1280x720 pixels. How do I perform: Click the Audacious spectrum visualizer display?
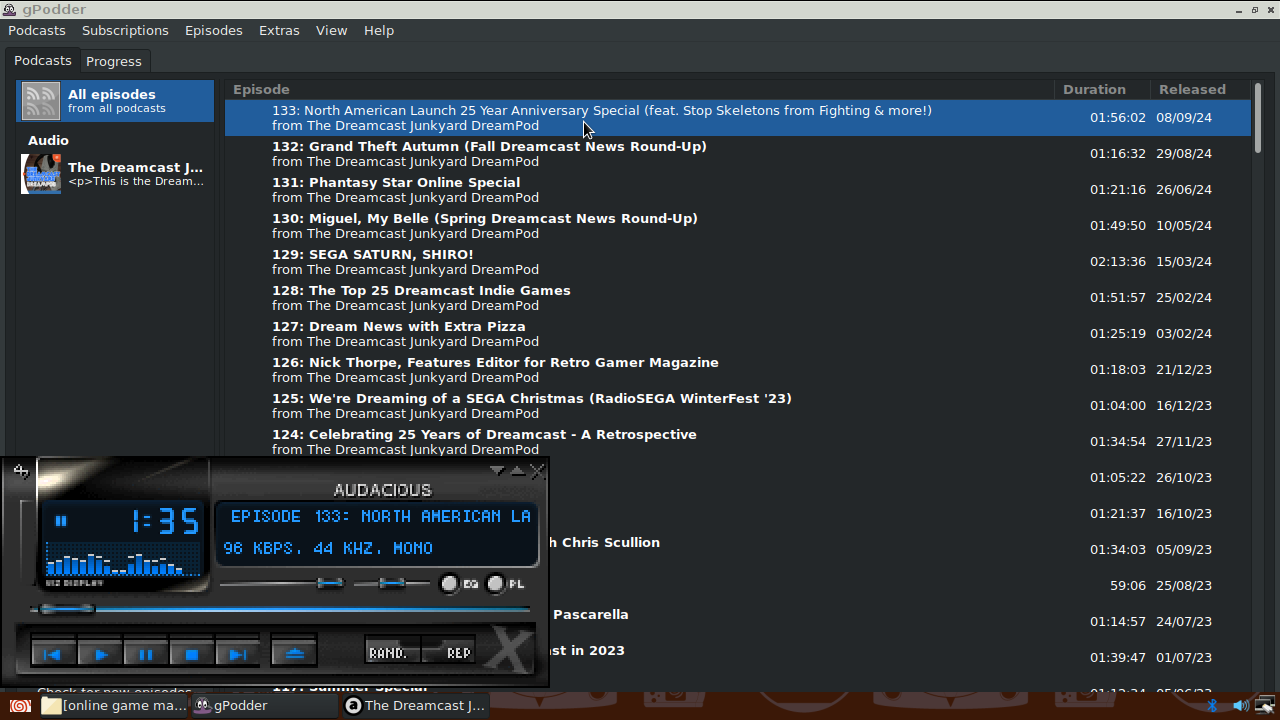point(122,560)
